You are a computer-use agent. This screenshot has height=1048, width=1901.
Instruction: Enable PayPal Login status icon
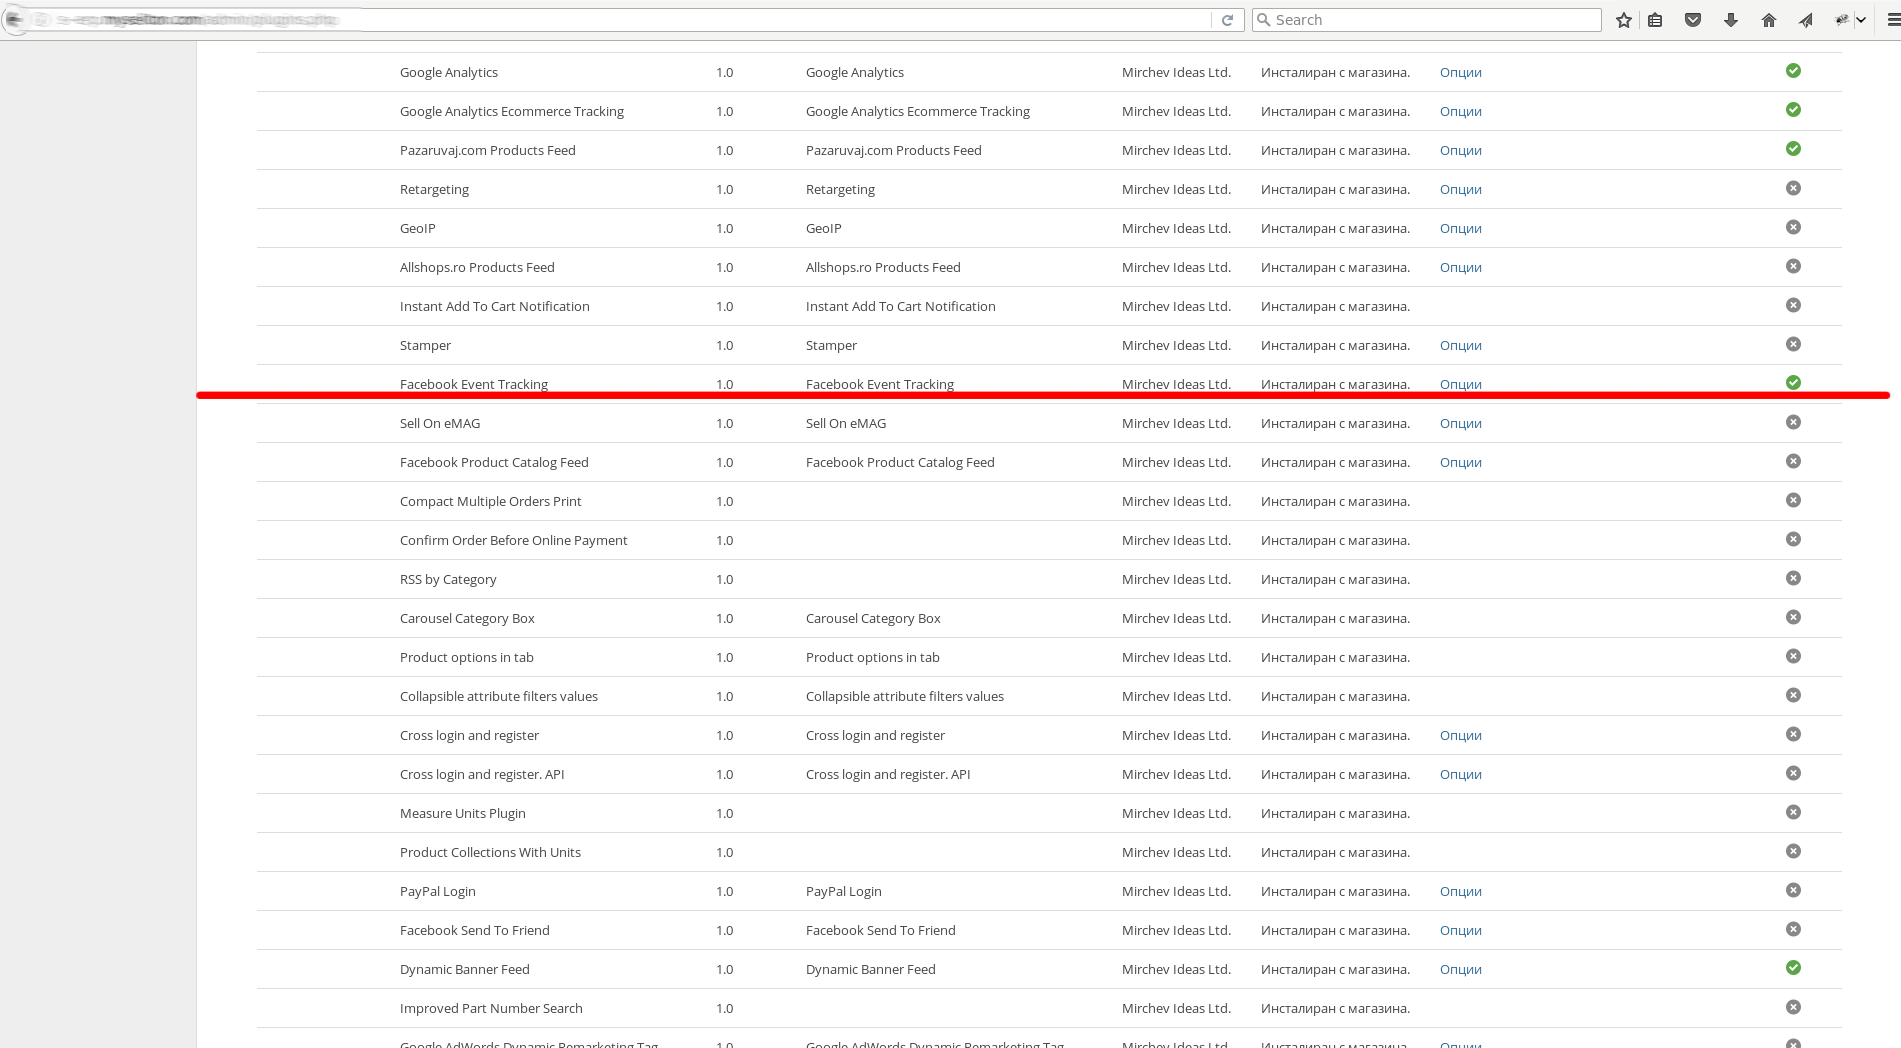click(1793, 890)
